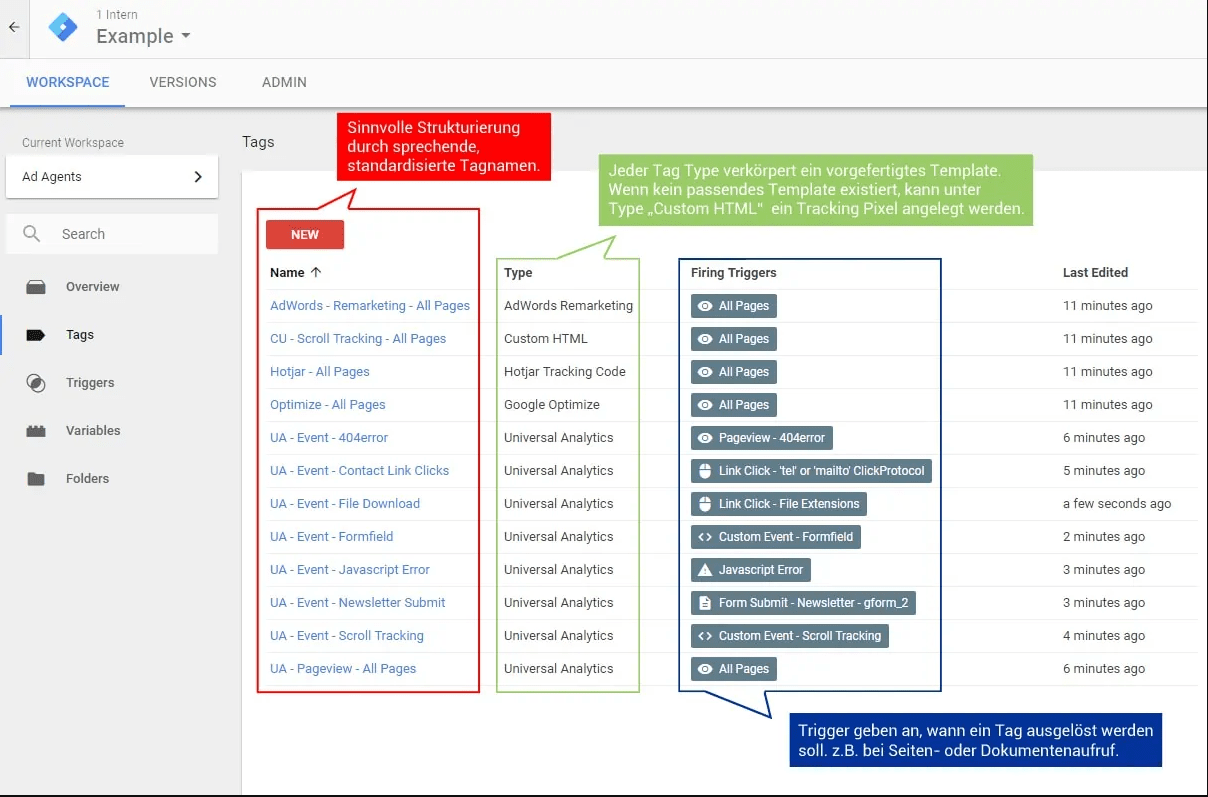Click All Pages trigger in Google Optimize row
This screenshot has width=1208, height=797.
tap(734, 405)
